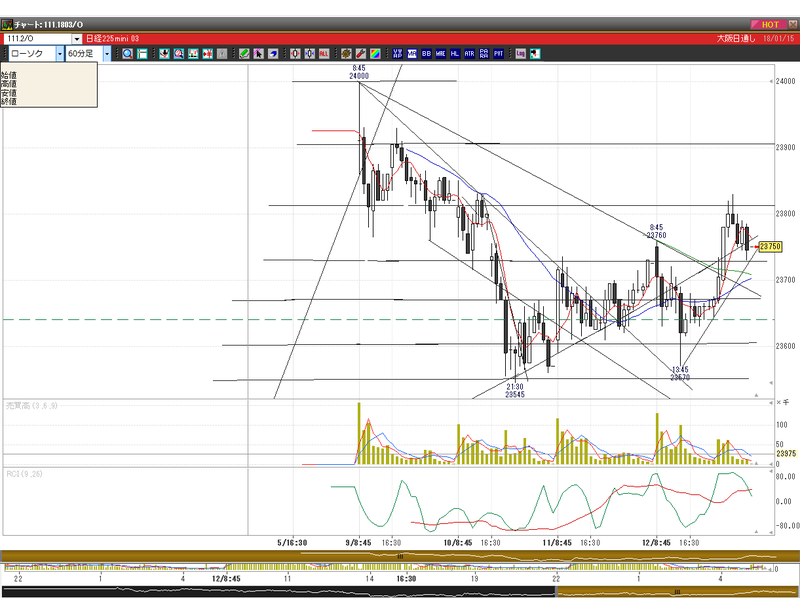Click the 始値 row in OHLC info box
Viewport: 800px width, 598px height.
(x=9, y=75)
